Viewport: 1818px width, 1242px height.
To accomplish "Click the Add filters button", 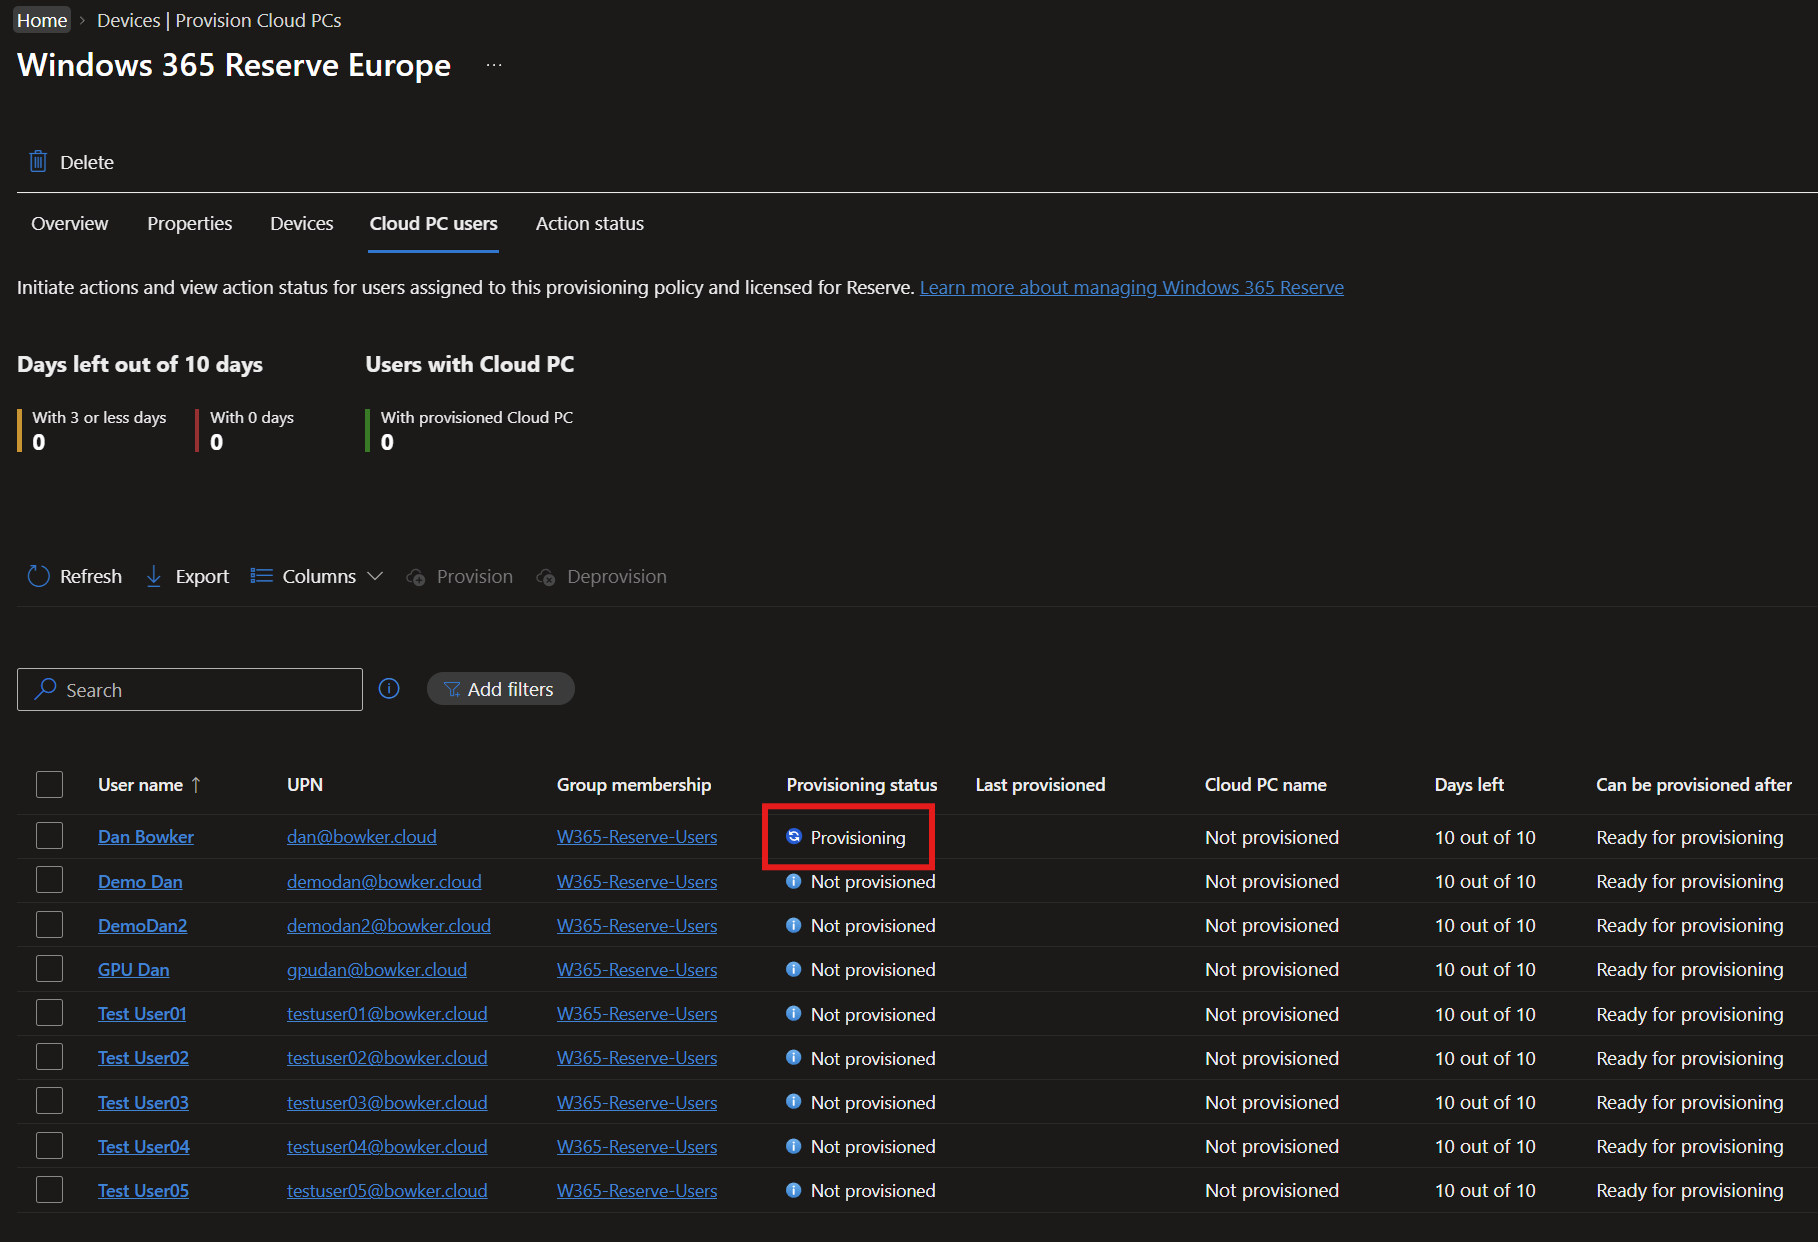I will tap(500, 689).
